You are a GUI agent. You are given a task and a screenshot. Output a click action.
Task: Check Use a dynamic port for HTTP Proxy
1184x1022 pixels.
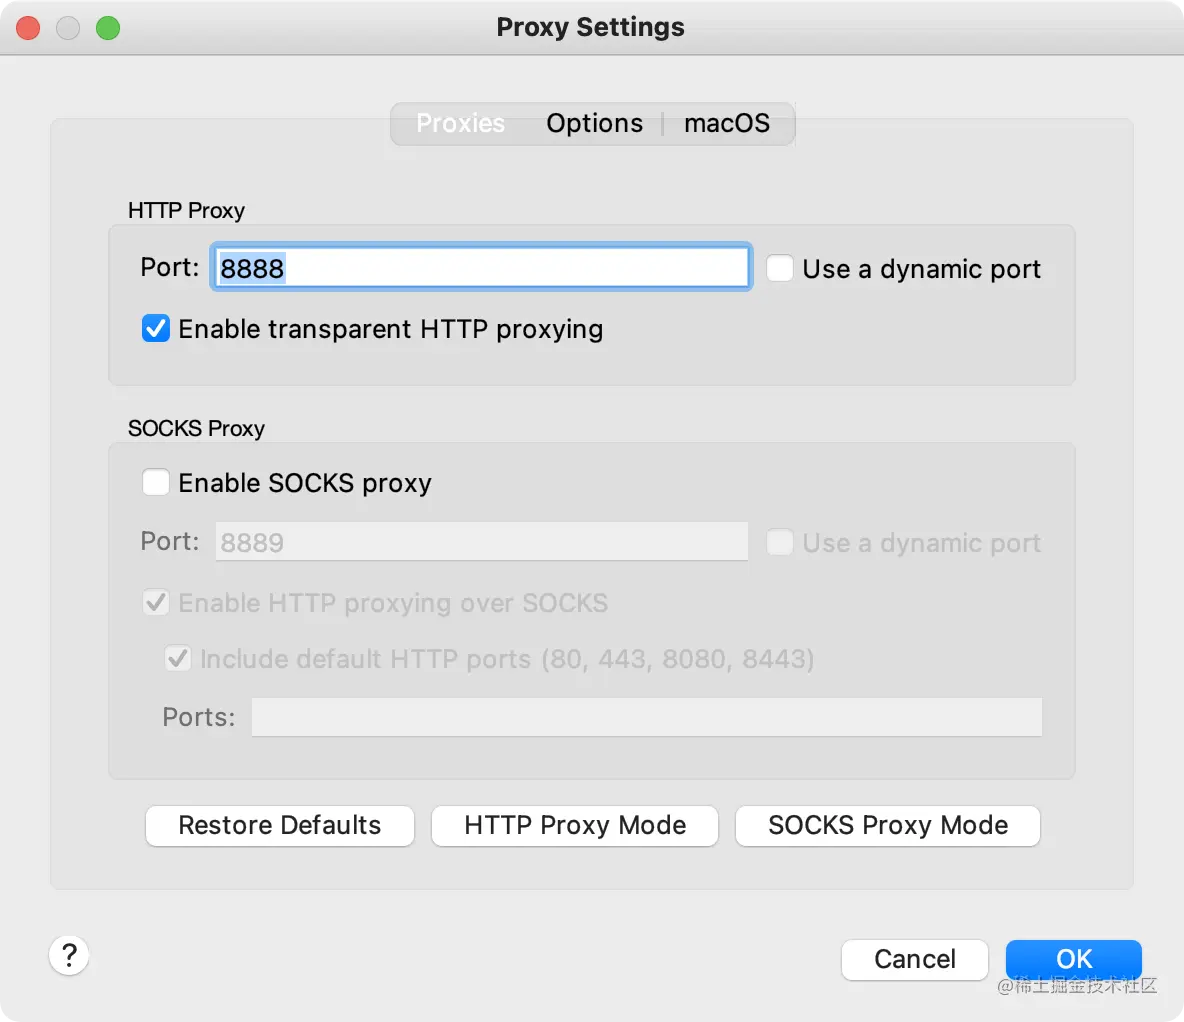pyautogui.click(x=779, y=268)
